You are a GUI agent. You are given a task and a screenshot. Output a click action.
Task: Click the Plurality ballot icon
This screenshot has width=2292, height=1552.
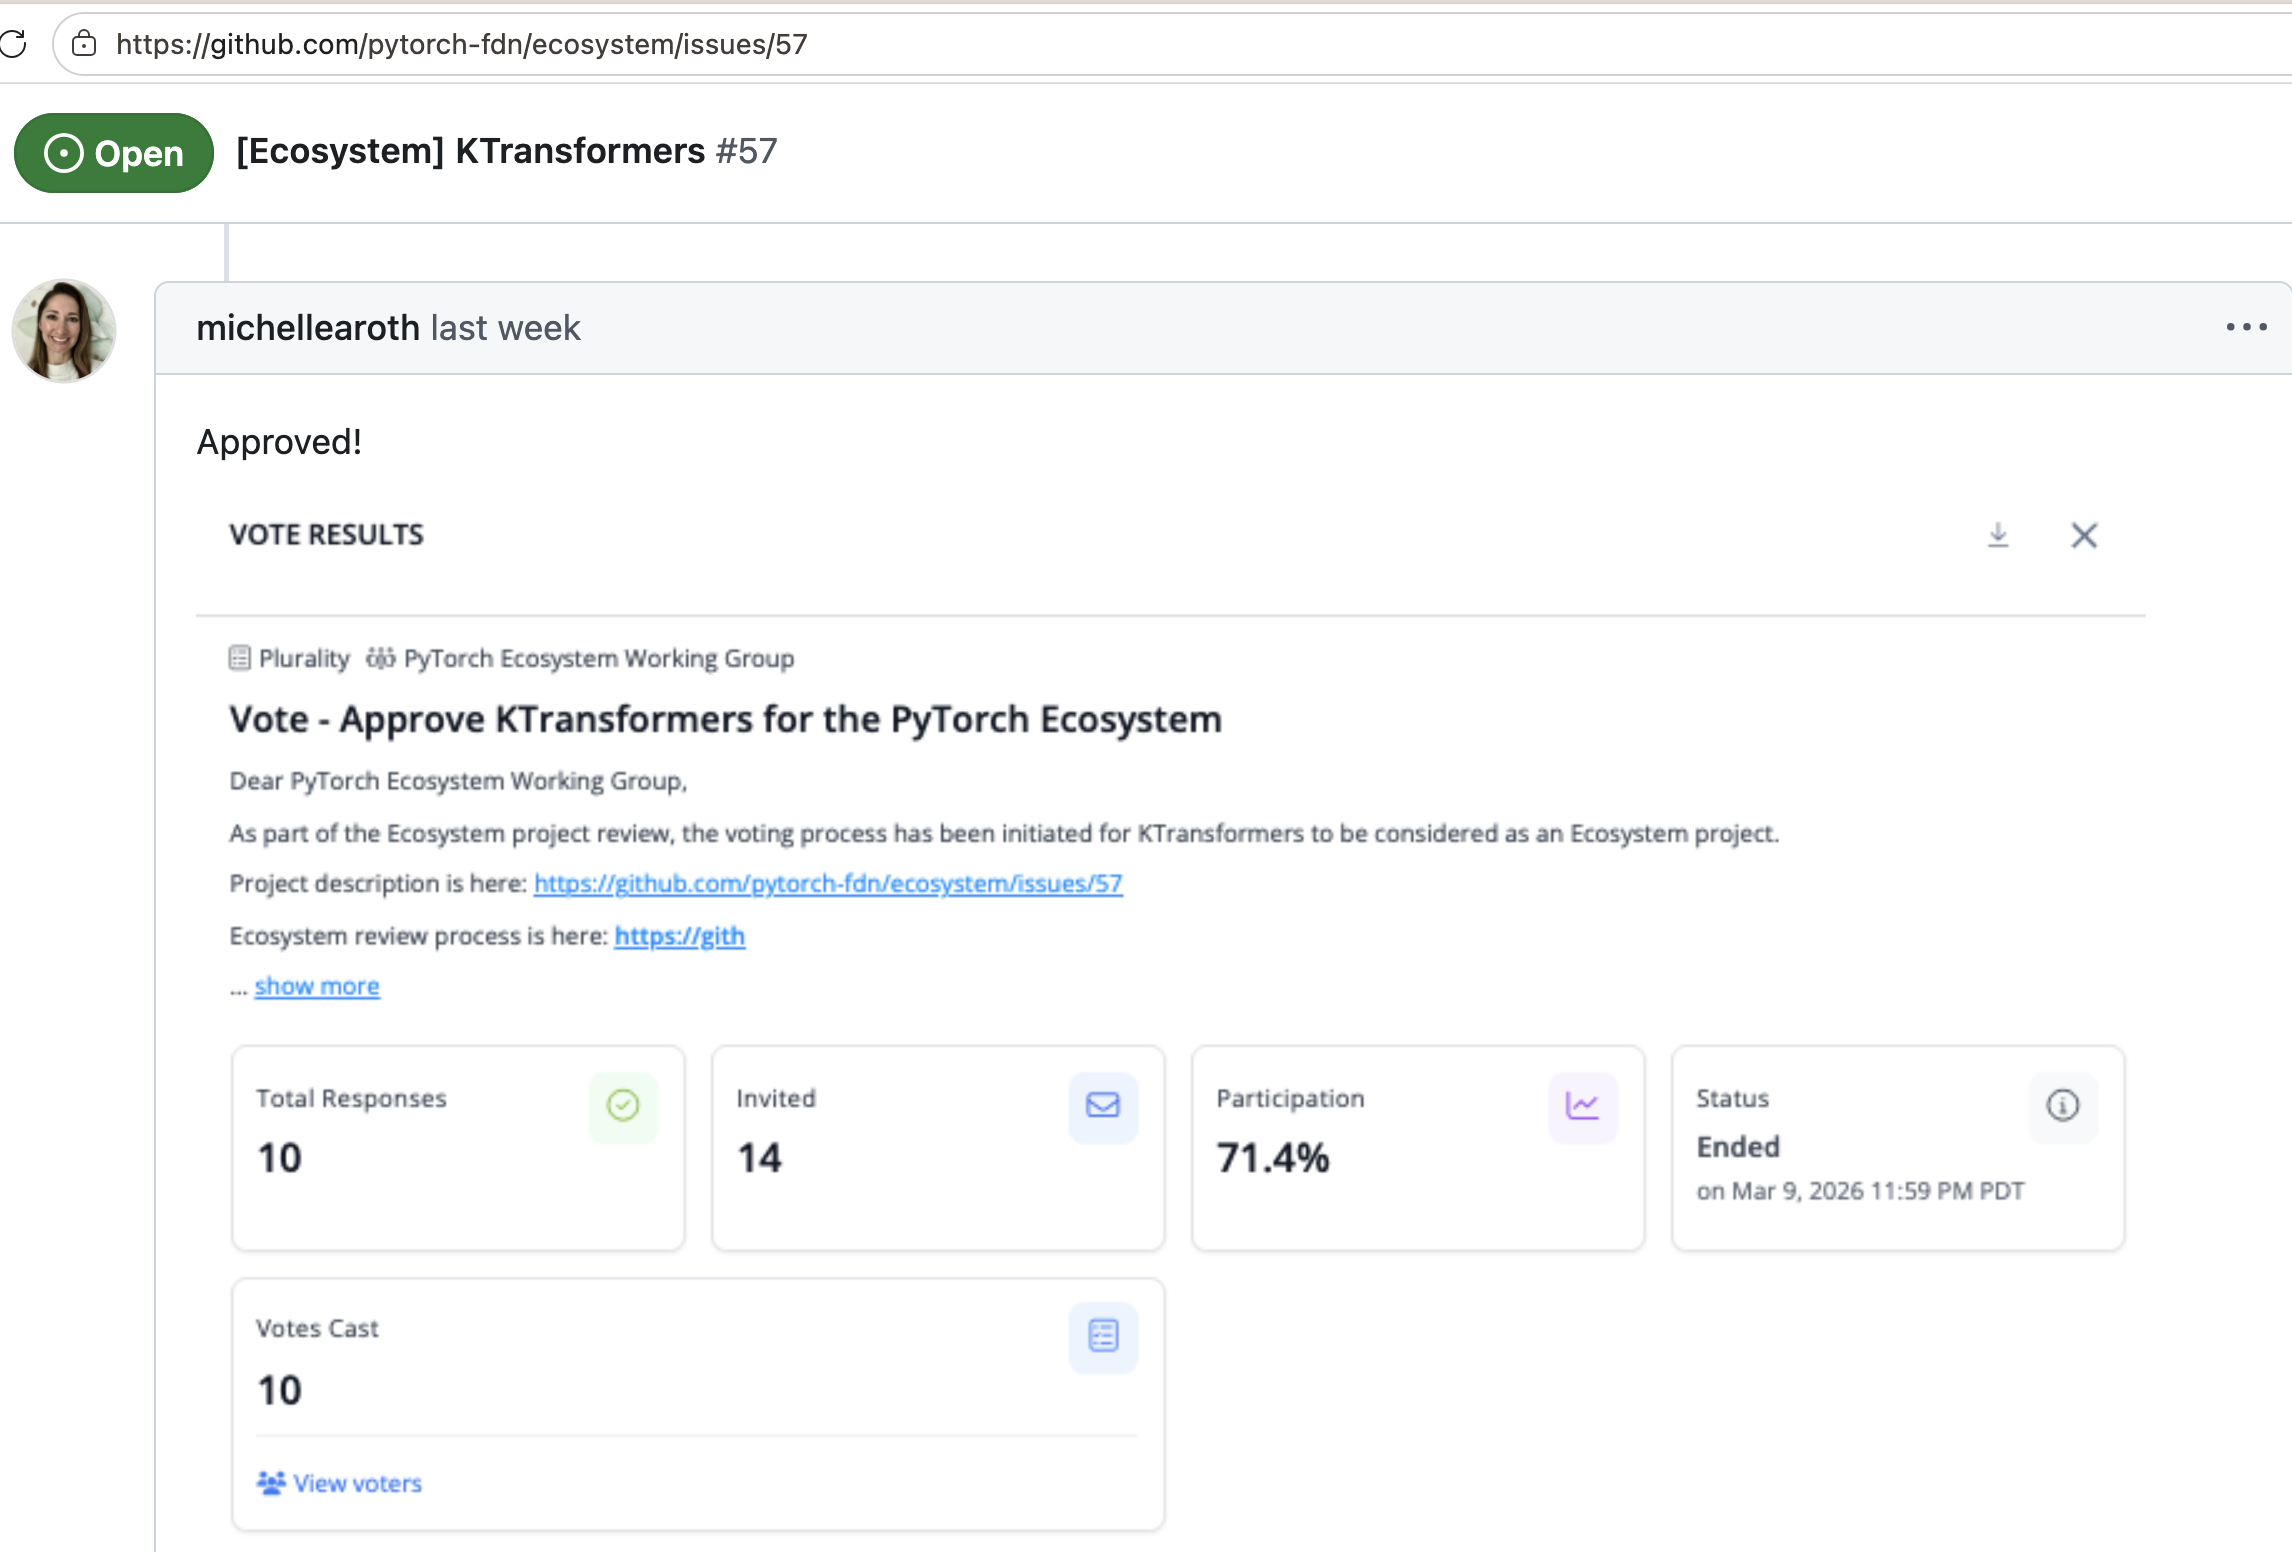[x=240, y=658]
